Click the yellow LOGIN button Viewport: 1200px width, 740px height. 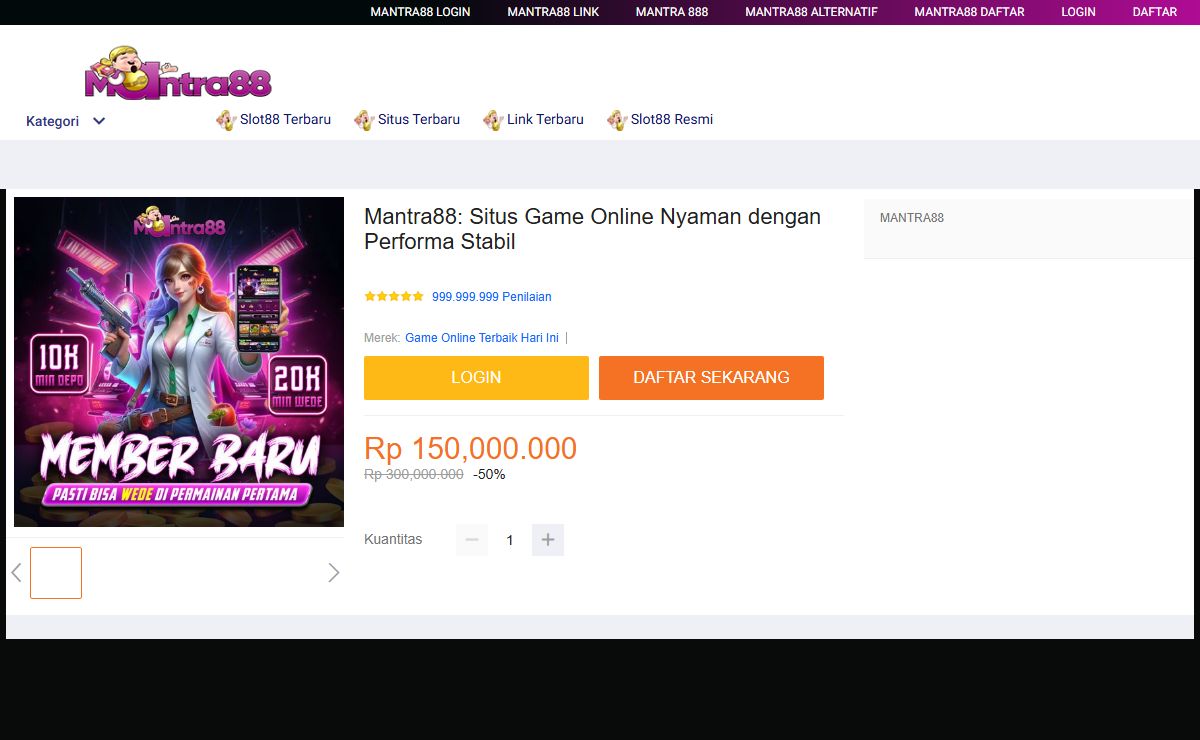[476, 378]
